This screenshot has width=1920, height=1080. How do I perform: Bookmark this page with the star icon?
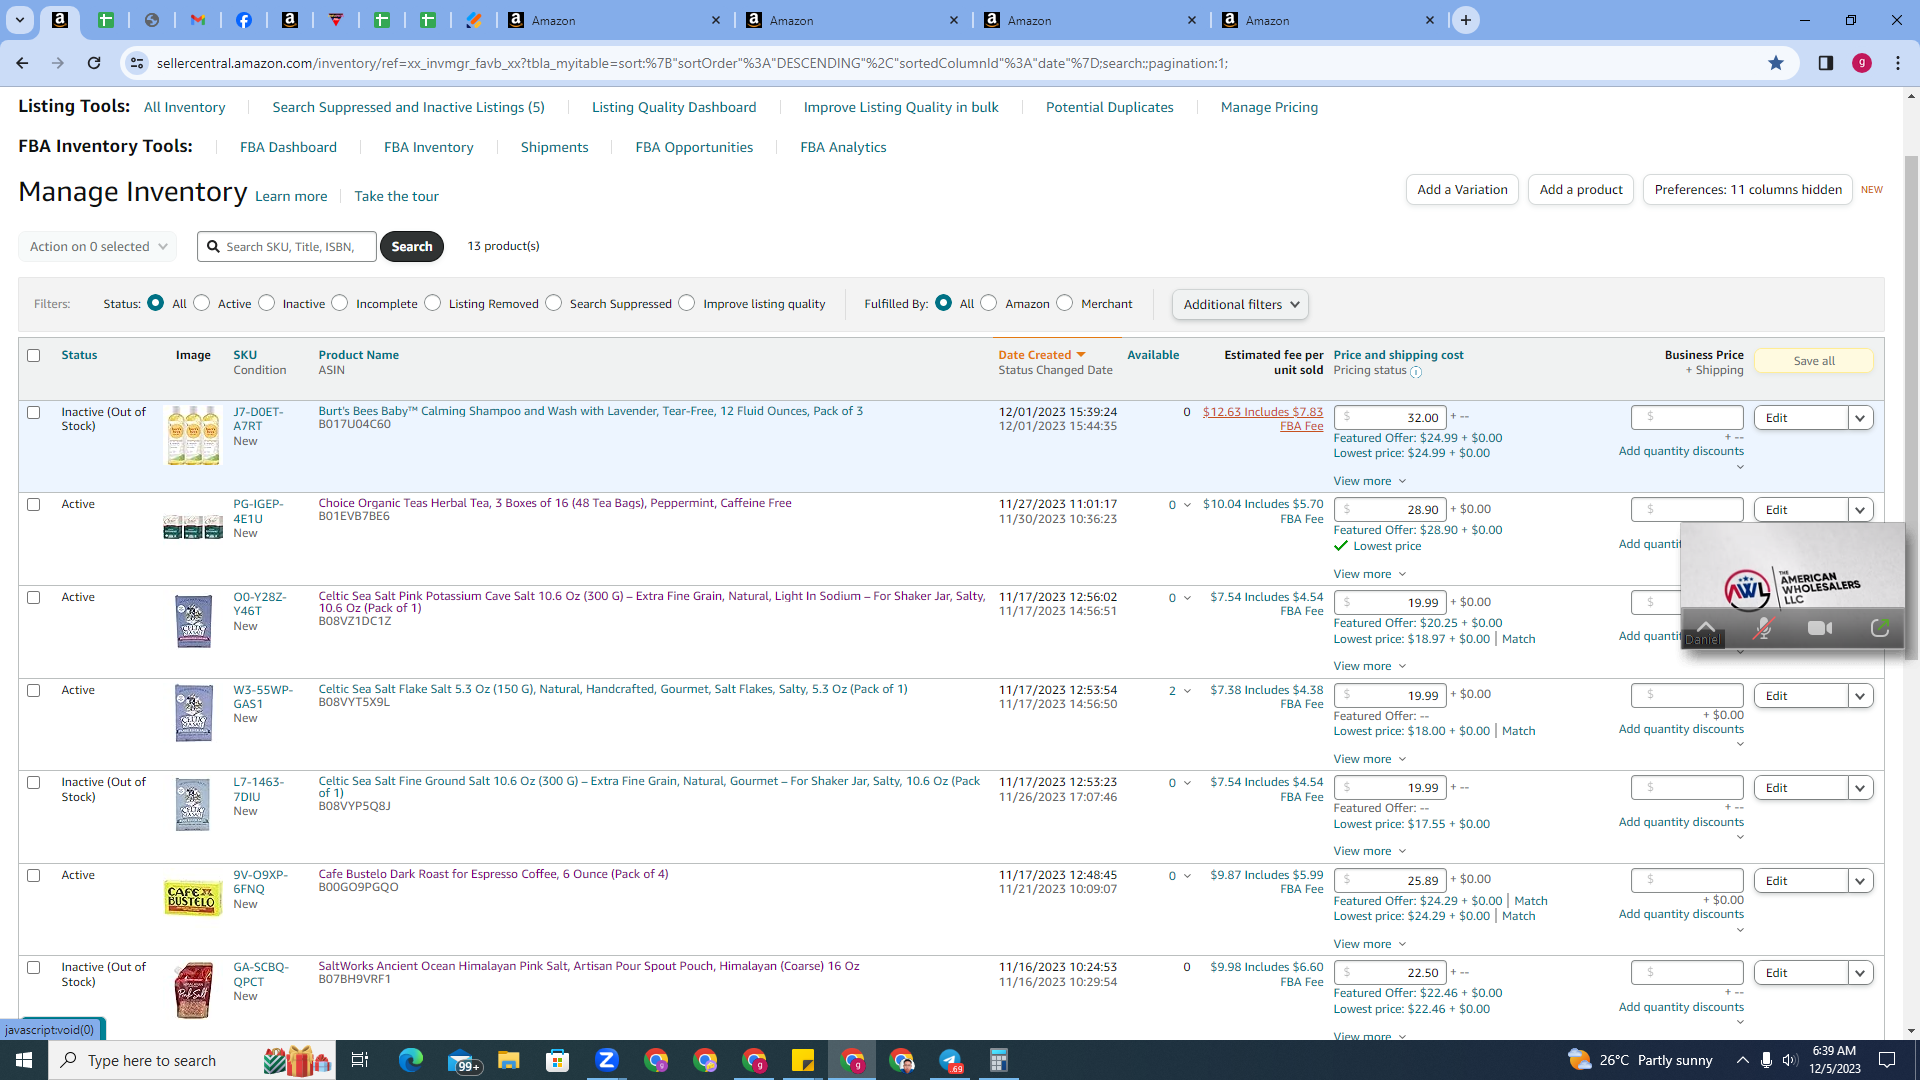[1776, 63]
